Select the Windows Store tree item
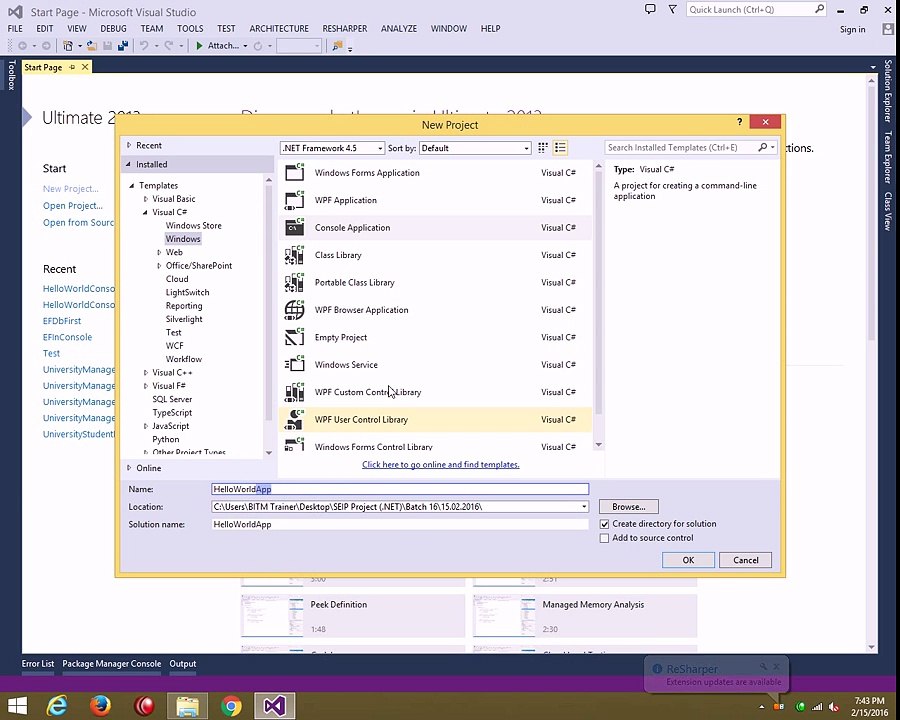The width and height of the screenshot is (900, 720). 193,226
